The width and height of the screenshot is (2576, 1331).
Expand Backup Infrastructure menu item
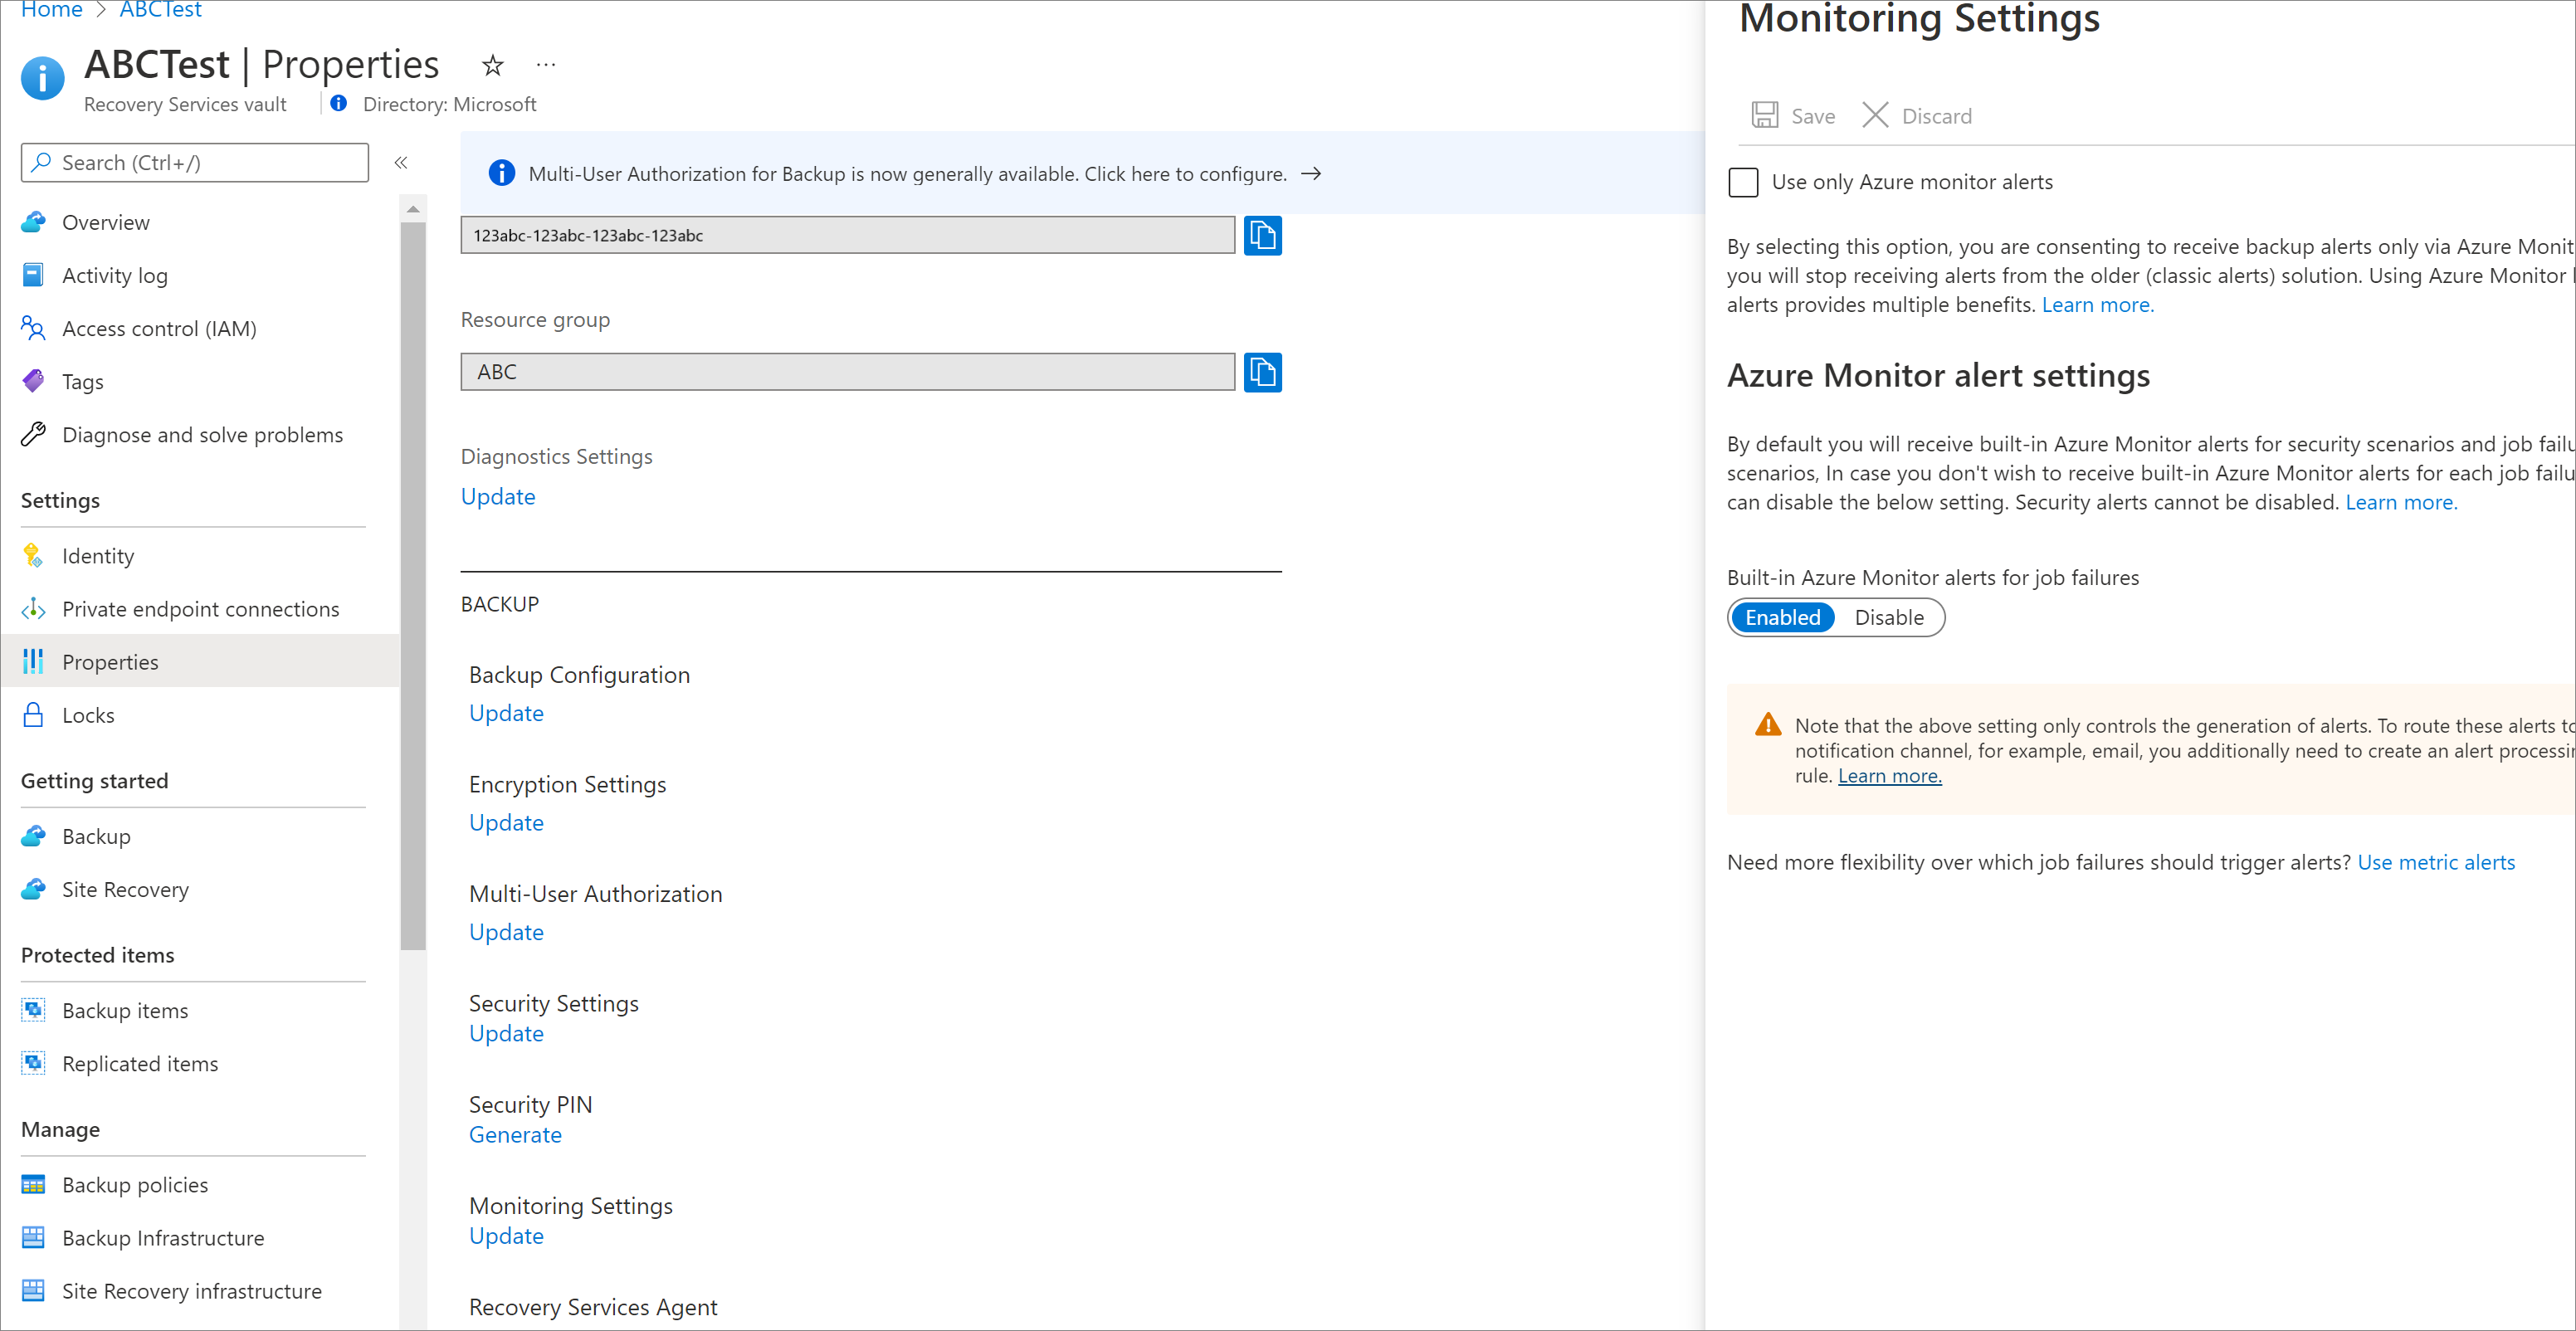point(163,1237)
